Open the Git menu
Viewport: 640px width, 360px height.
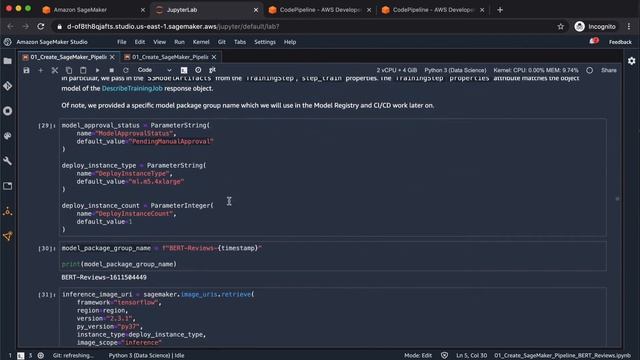click(x=222, y=42)
